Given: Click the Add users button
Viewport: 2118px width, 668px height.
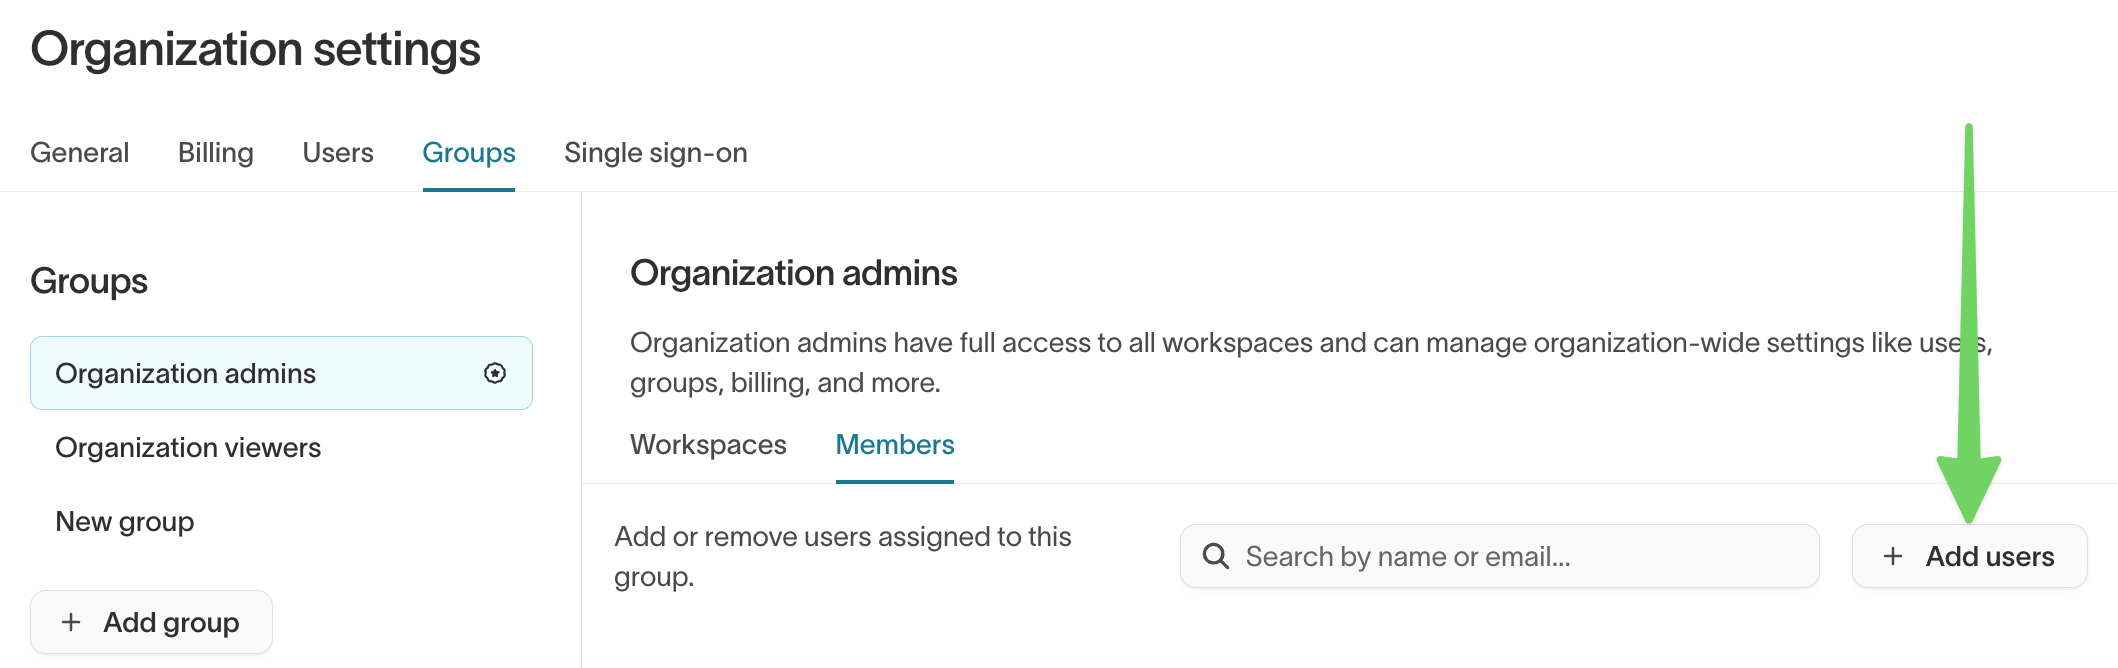Looking at the screenshot, I should click(1969, 556).
